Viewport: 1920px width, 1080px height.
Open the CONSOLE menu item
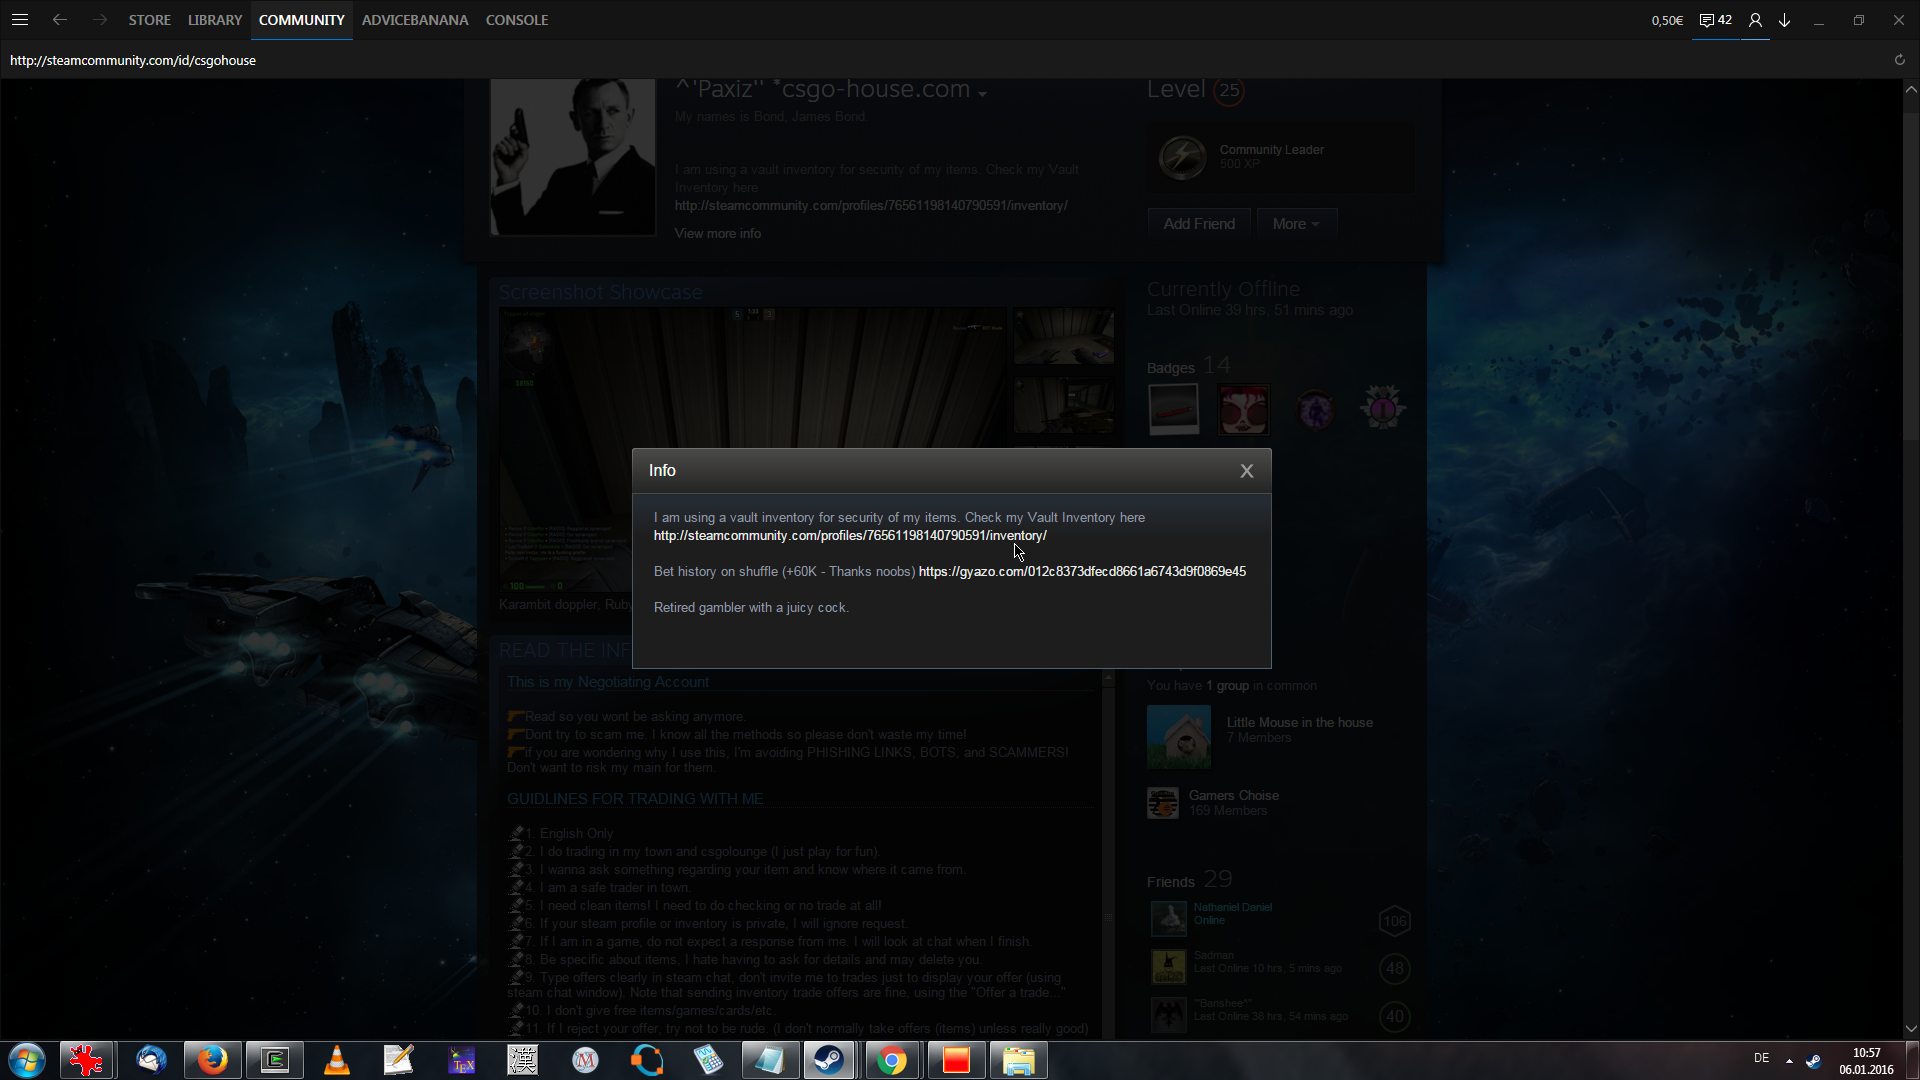coord(517,20)
